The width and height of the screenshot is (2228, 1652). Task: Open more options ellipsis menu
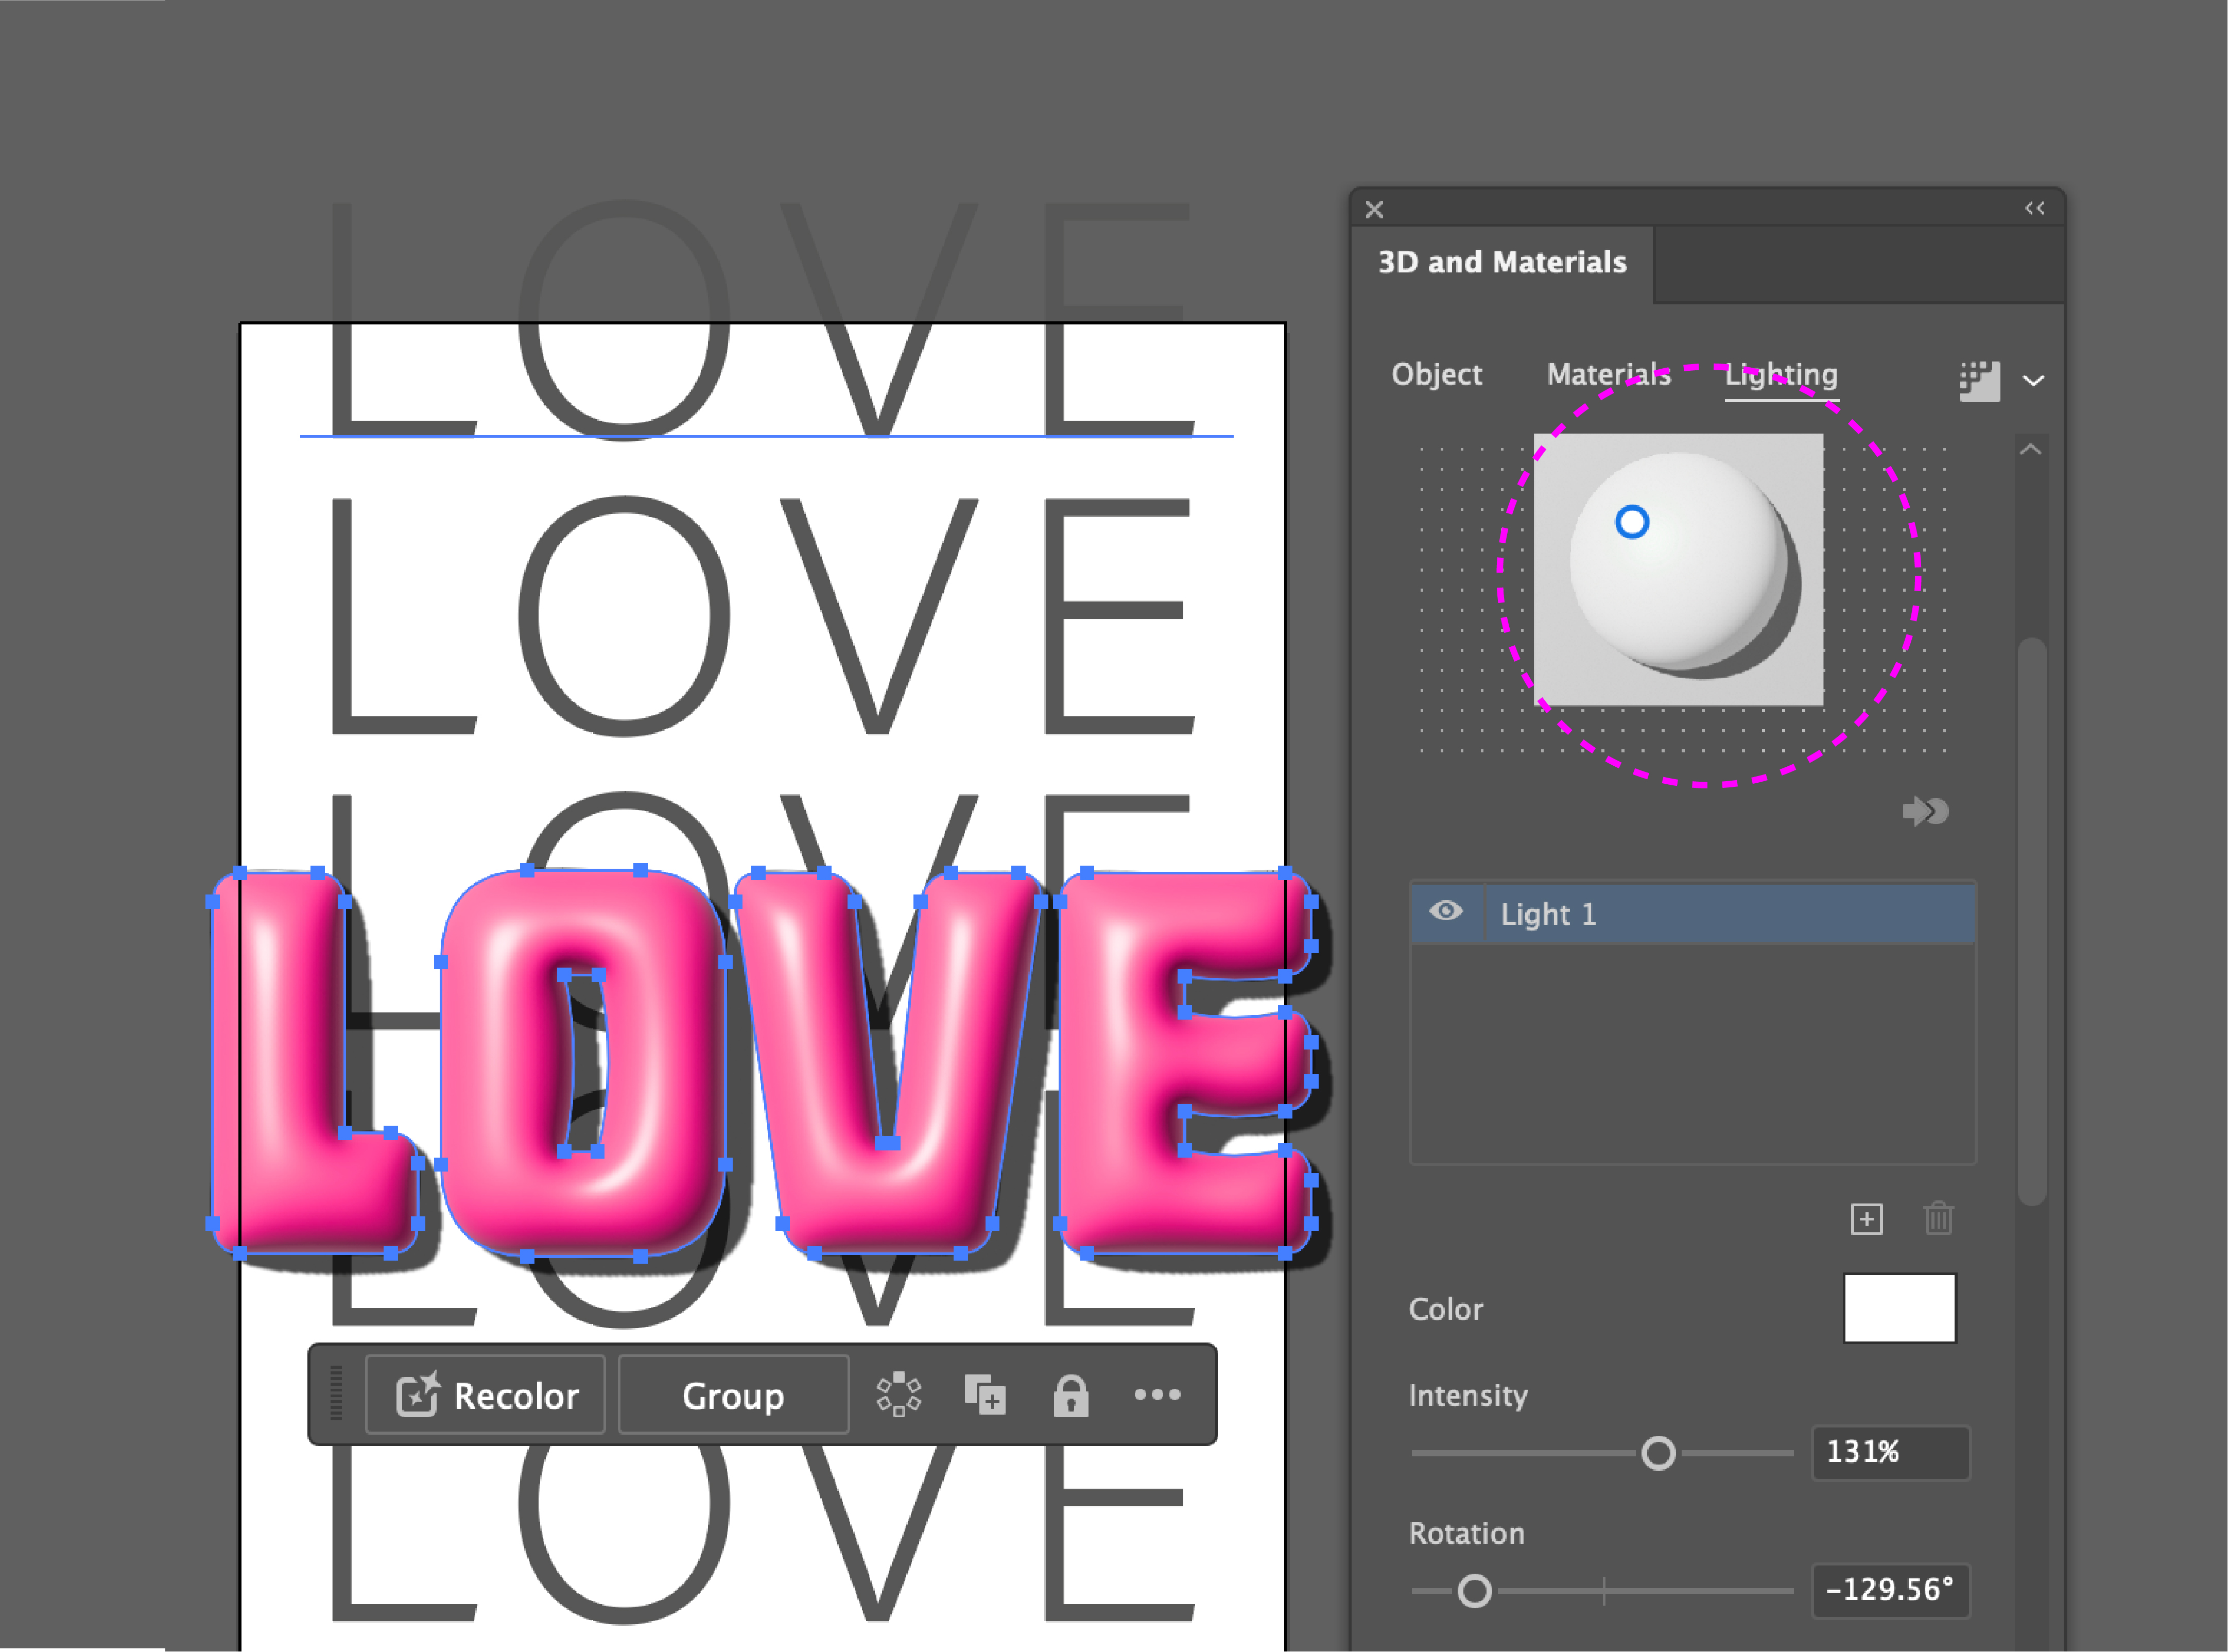click(x=1157, y=1394)
